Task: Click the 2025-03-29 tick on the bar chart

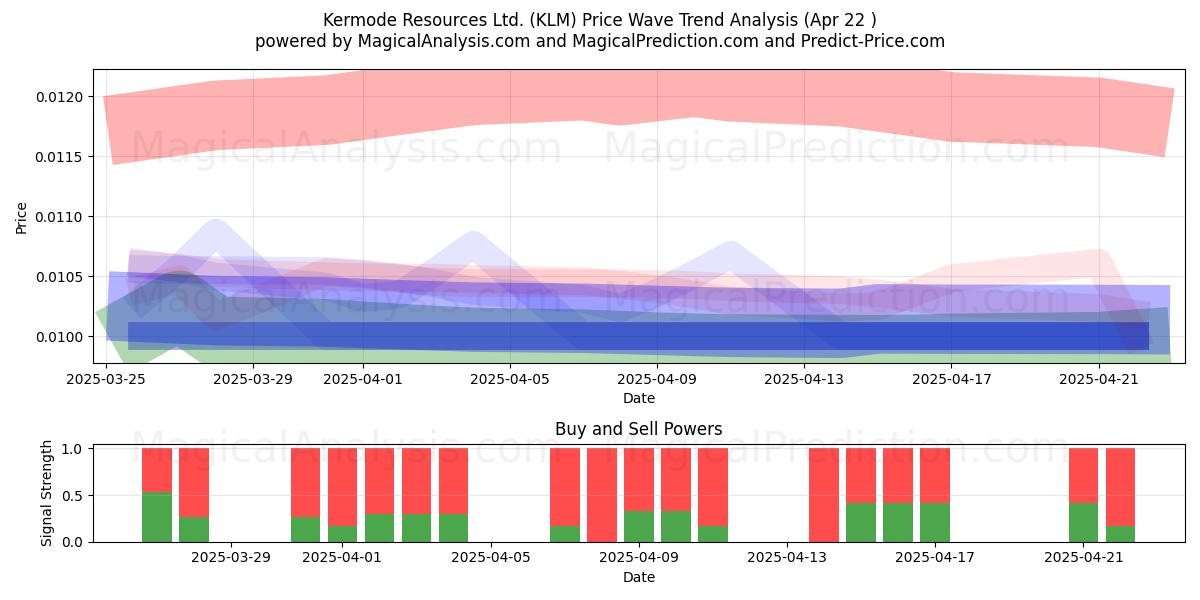Action: [x=231, y=558]
